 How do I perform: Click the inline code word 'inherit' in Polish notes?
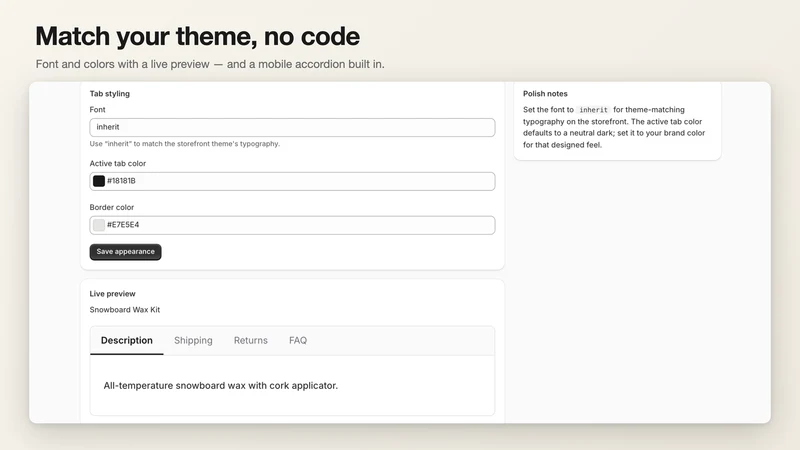click(593, 110)
